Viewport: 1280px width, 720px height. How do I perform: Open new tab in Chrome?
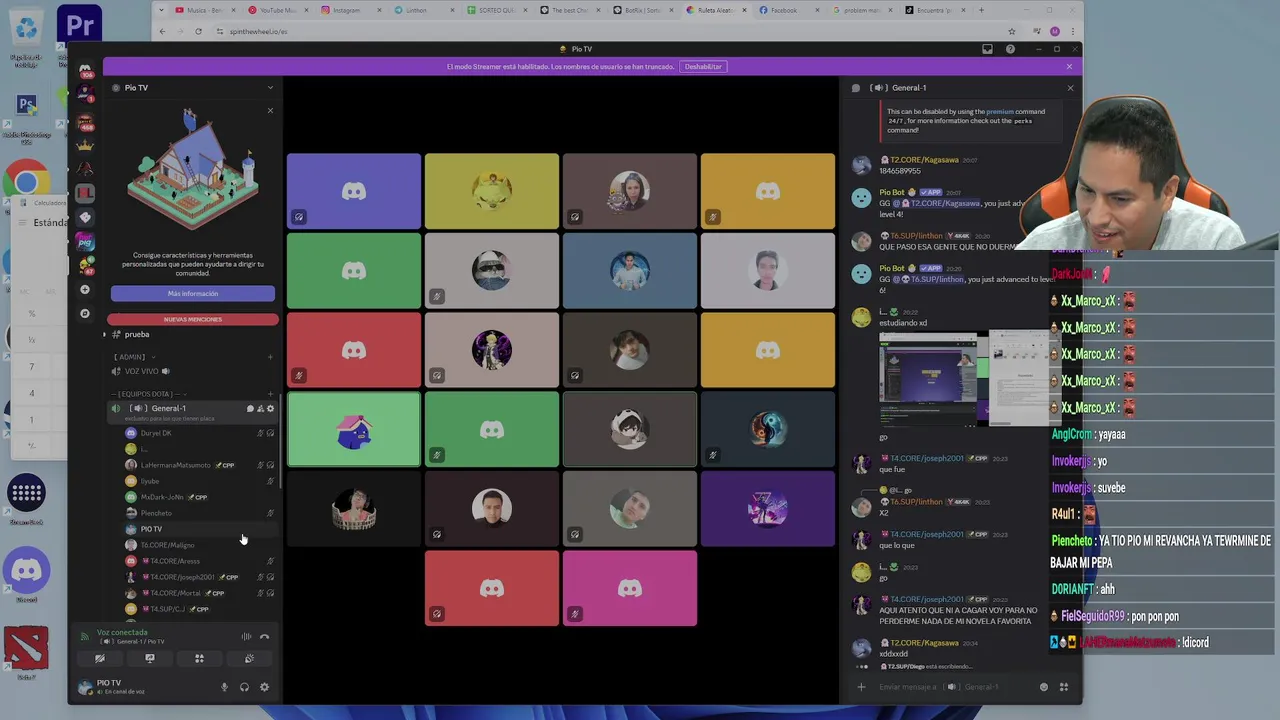coord(982,10)
